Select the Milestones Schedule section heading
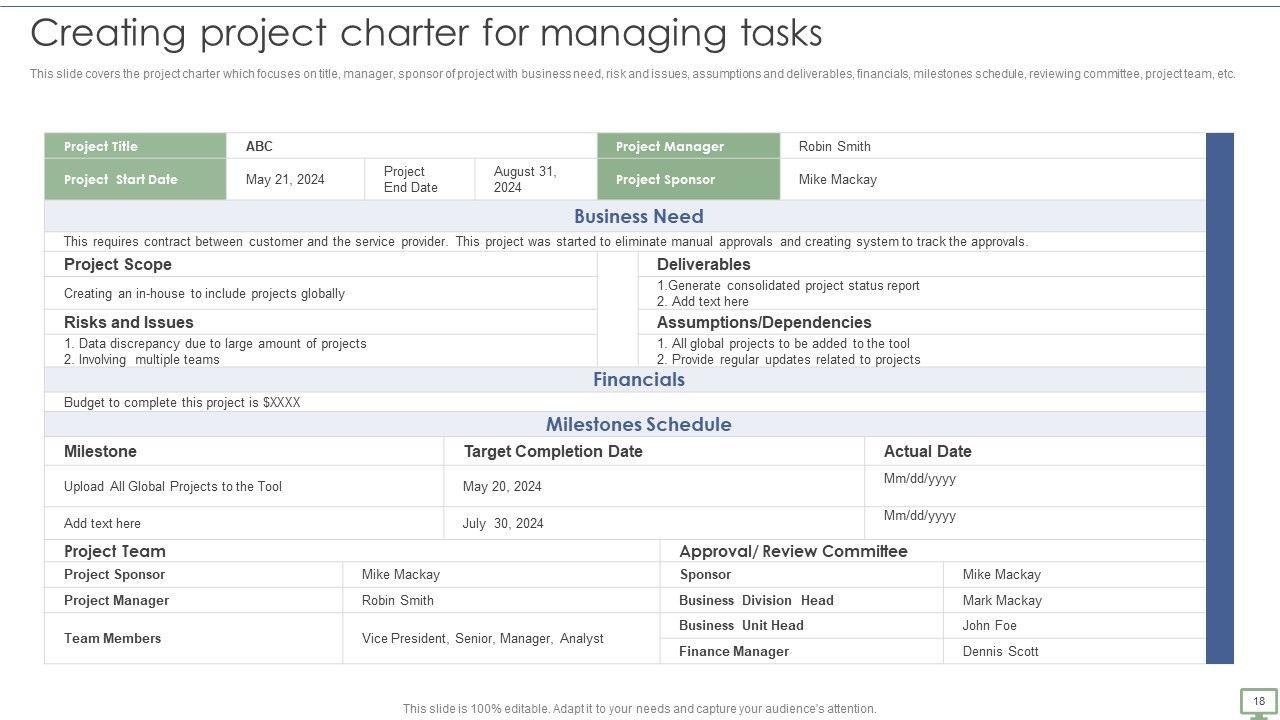The width and height of the screenshot is (1280, 720). 638,424
